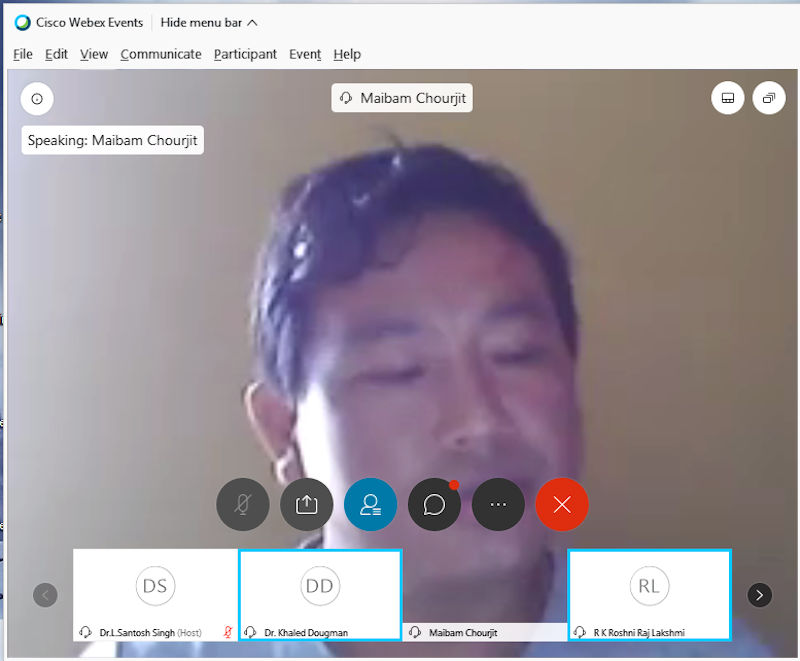The height and width of the screenshot is (661, 800).
Task: Click the DS avatar circle
Action: tap(155, 586)
